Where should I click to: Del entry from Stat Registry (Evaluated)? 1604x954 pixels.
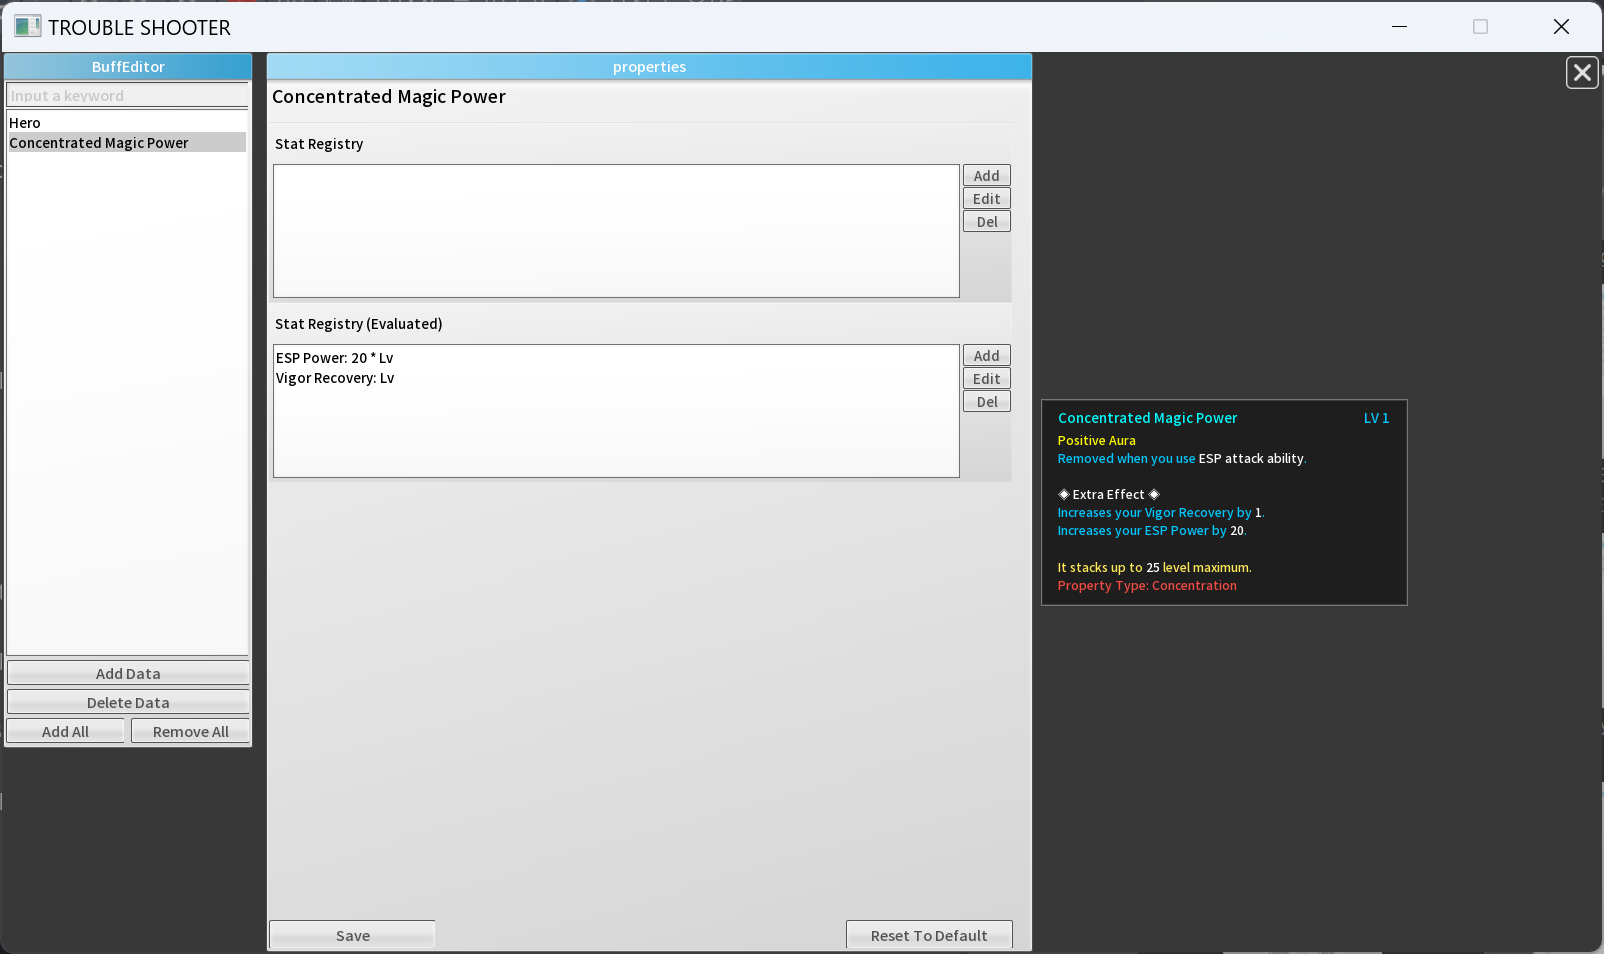[x=987, y=401]
